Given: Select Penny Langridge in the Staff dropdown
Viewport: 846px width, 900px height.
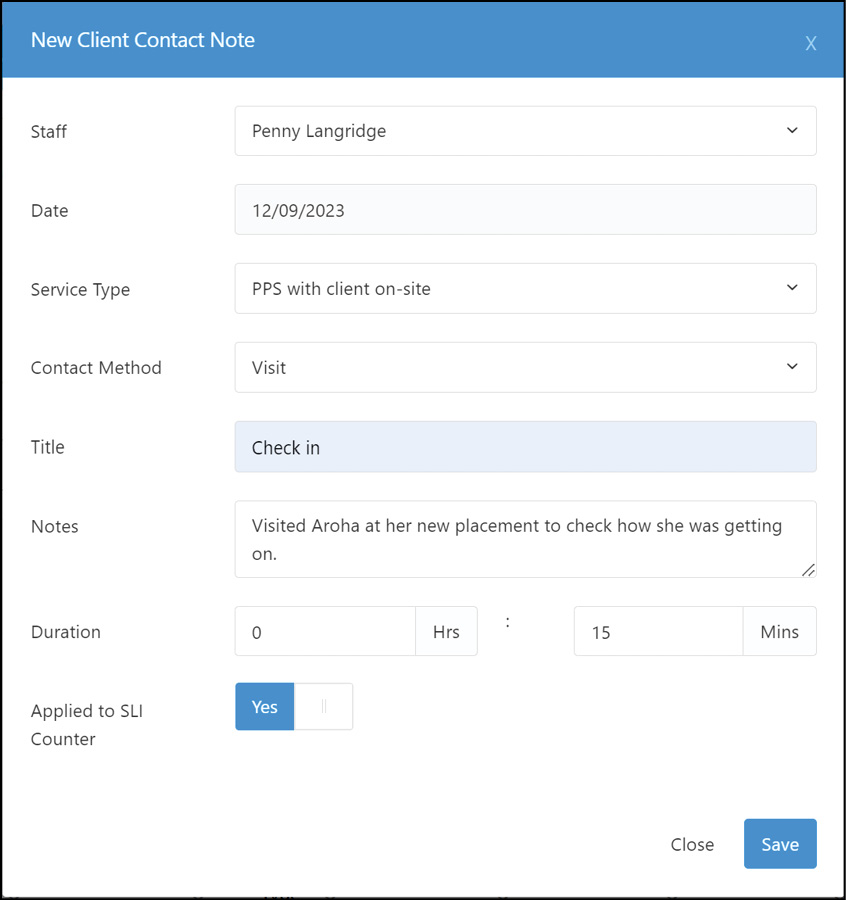Looking at the screenshot, I should coord(525,131).
